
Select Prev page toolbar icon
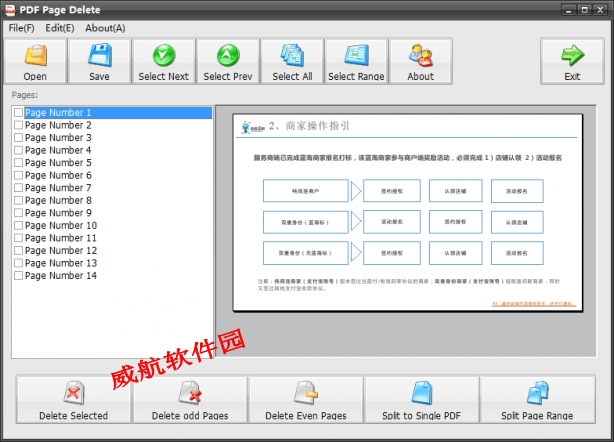[228, 61]
